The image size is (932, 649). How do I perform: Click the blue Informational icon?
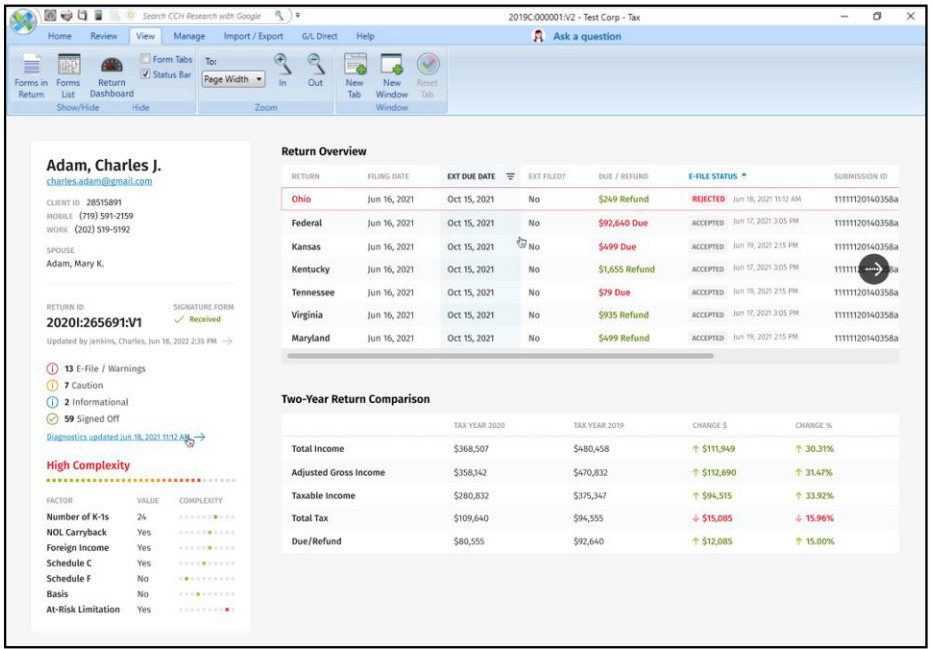(x=52, y=402)
